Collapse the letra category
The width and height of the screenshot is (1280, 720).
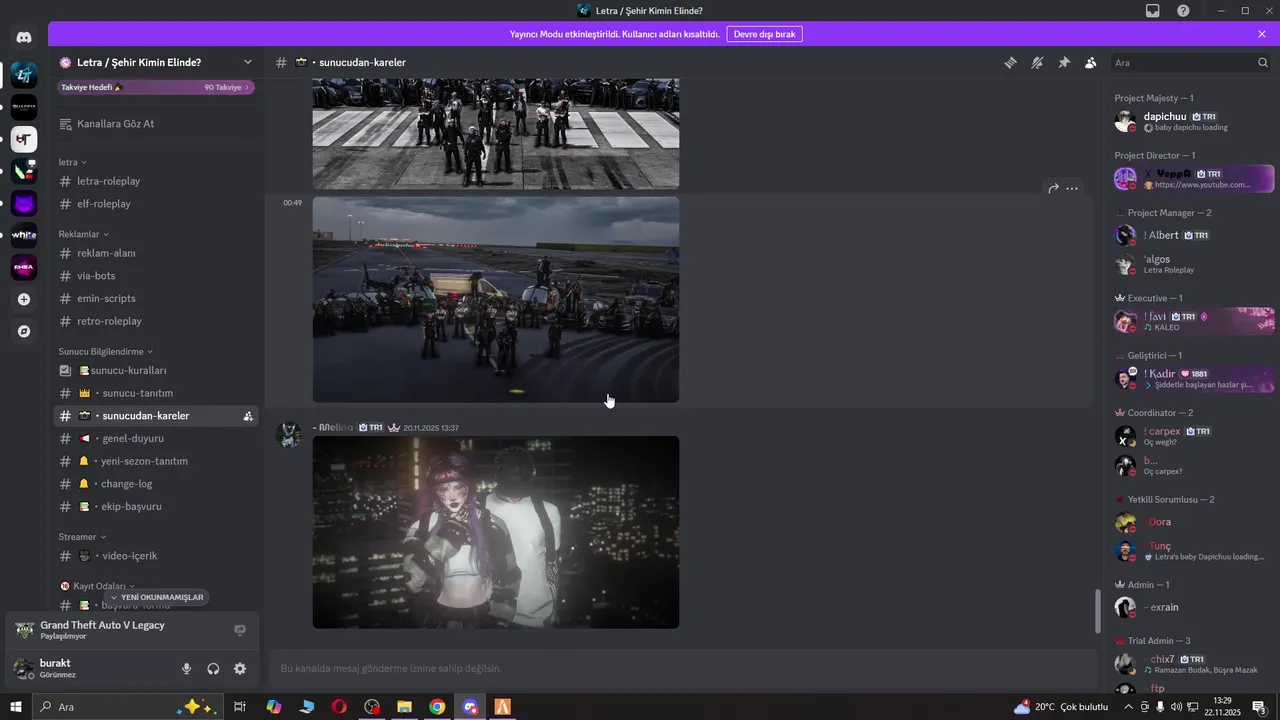[x=73, y=162]
